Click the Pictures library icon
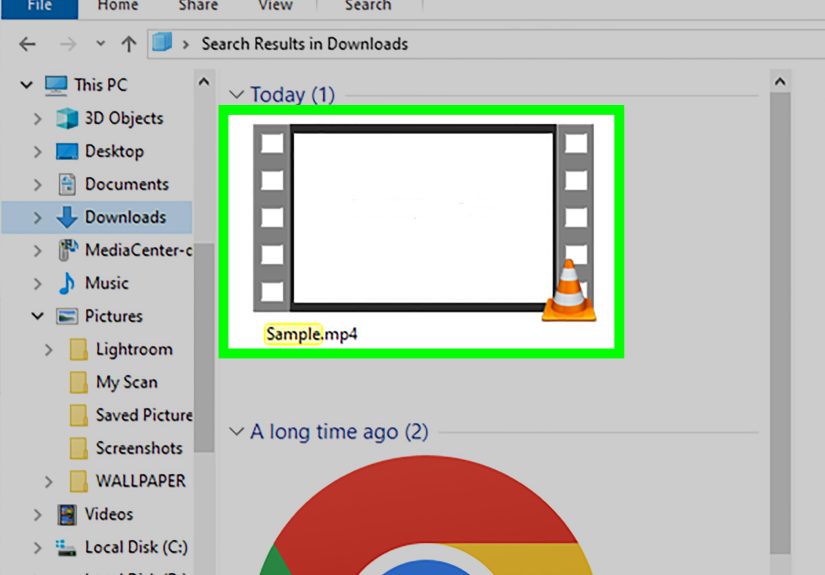 67,316
